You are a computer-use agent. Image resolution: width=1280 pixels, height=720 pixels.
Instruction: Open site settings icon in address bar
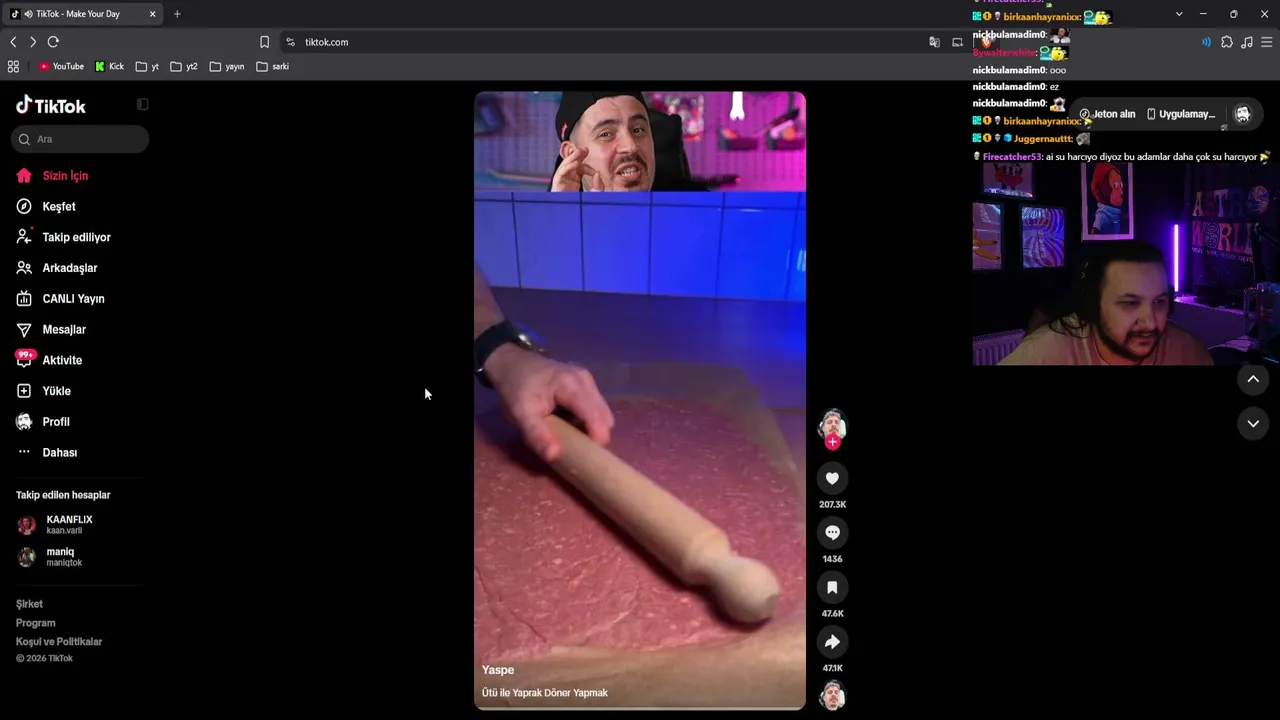(290, 42)
